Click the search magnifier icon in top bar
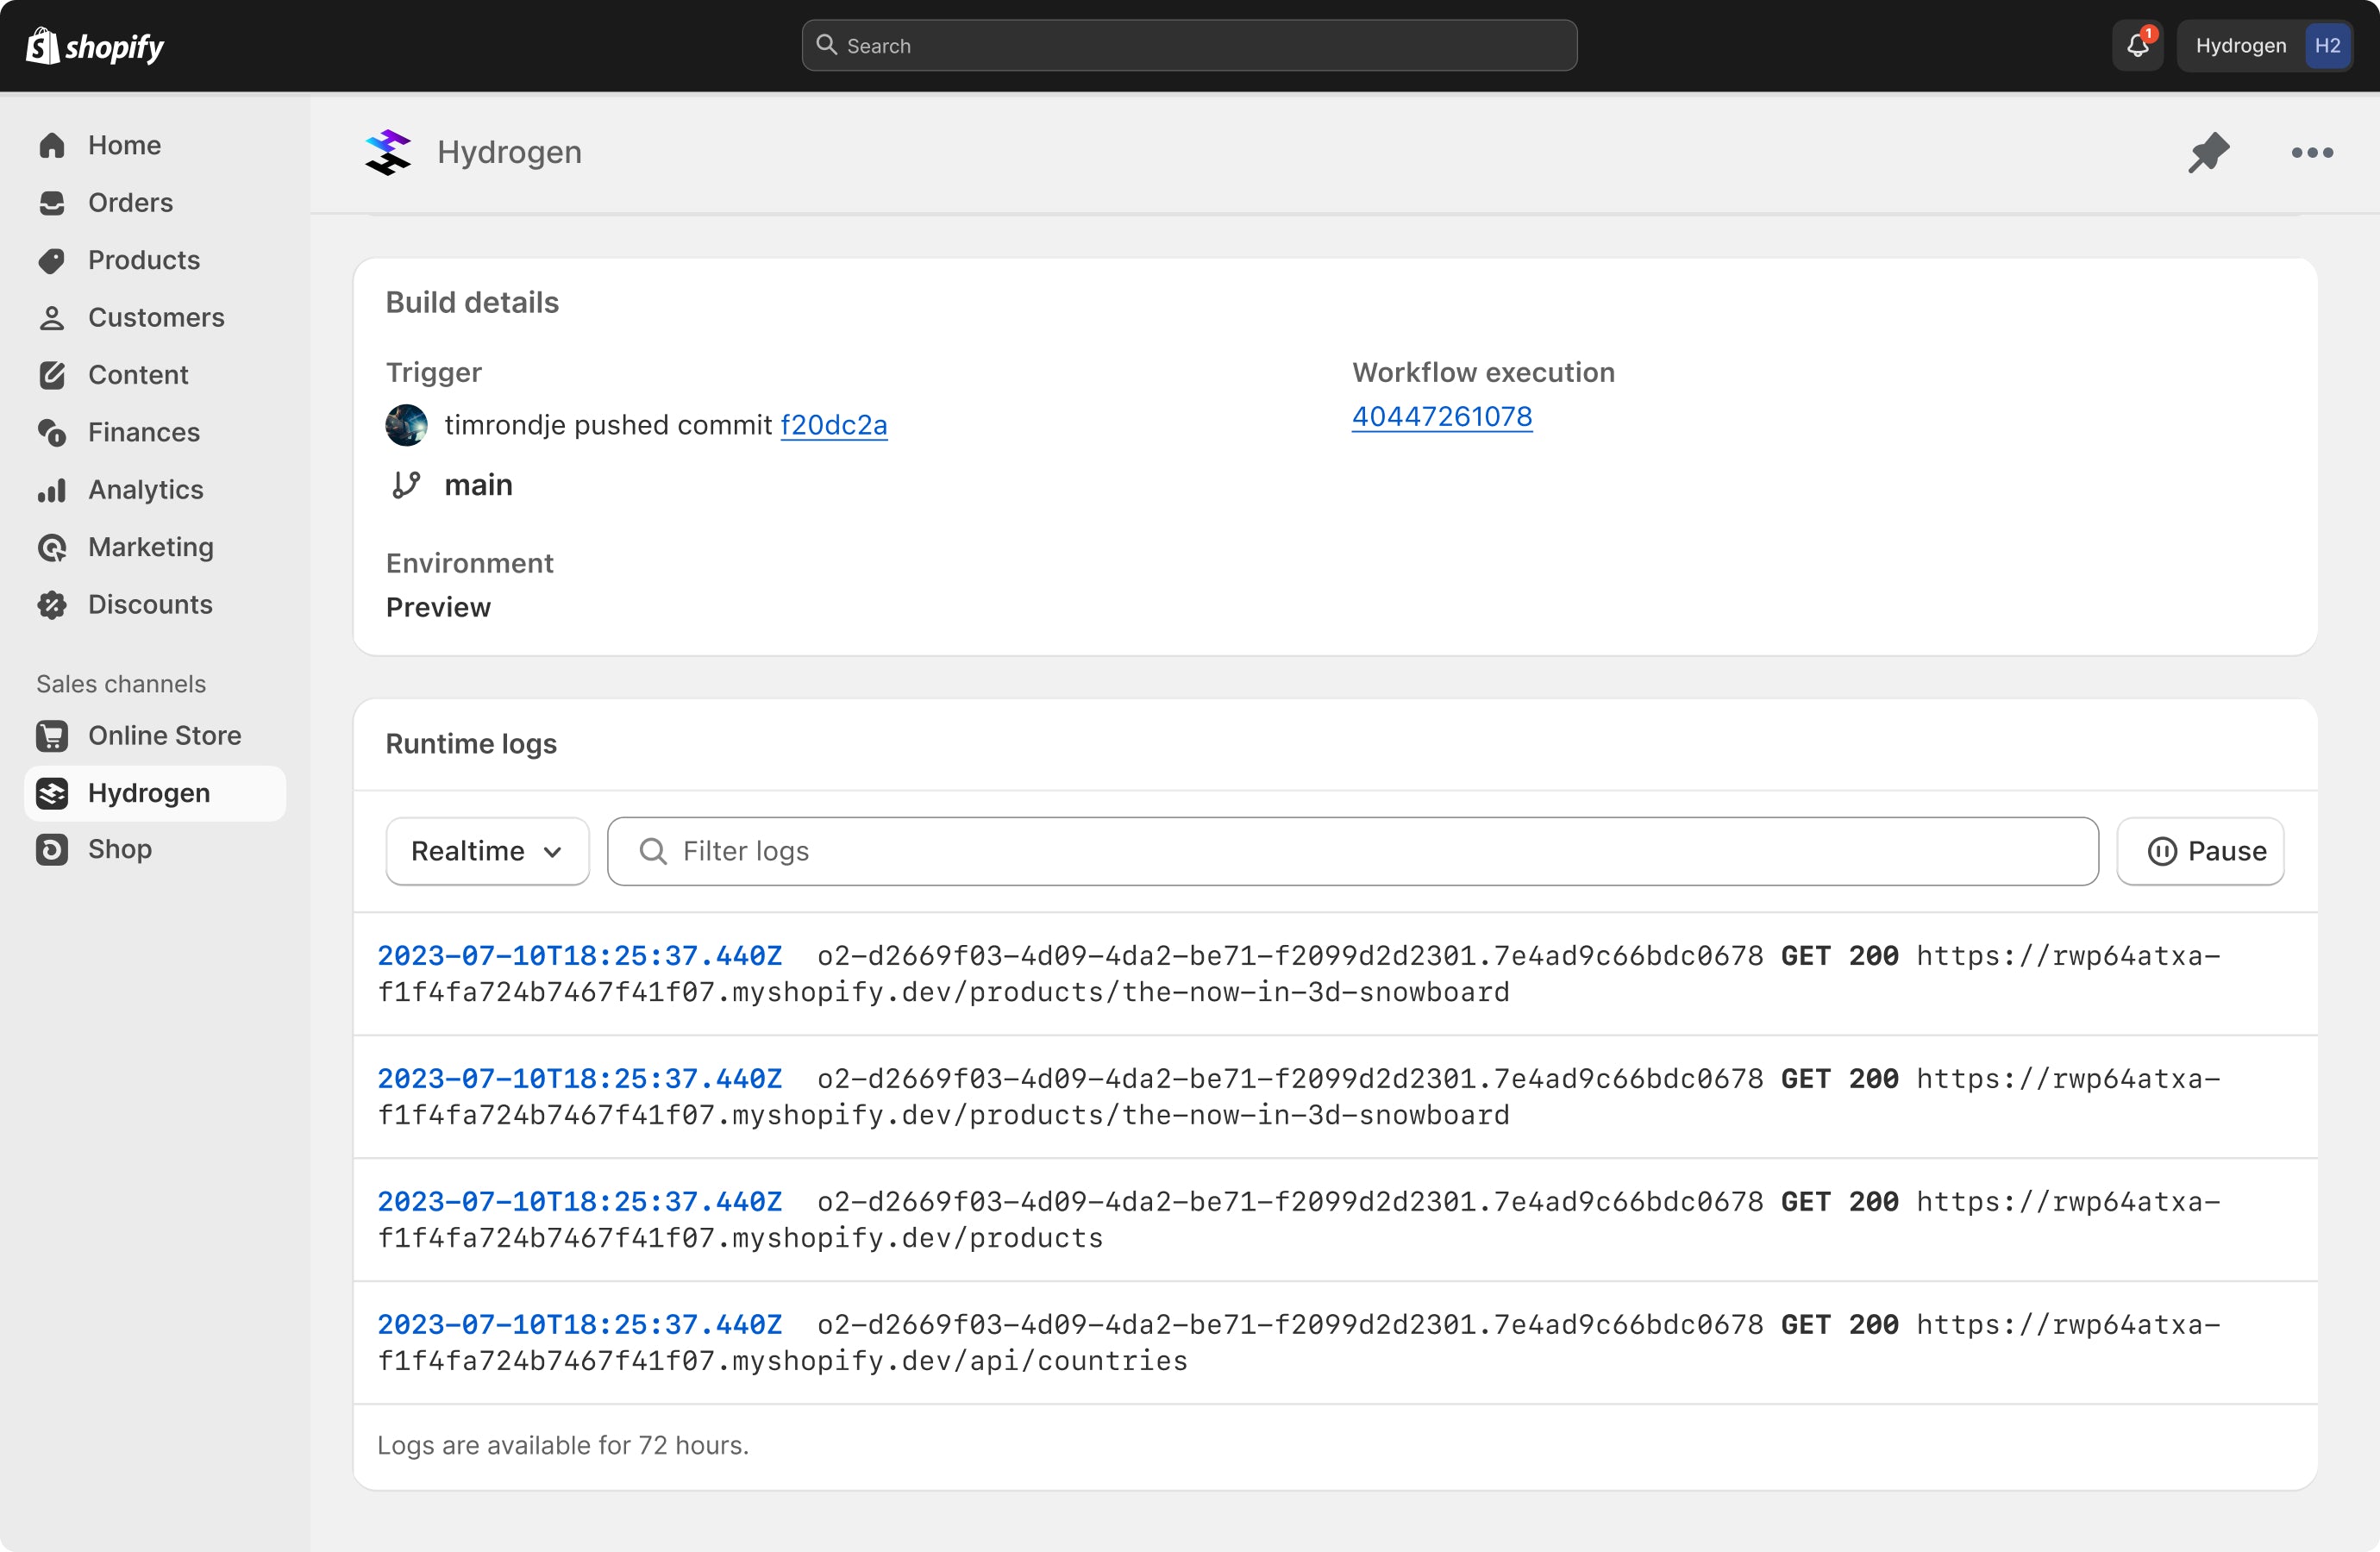 (x=826, y=45)
